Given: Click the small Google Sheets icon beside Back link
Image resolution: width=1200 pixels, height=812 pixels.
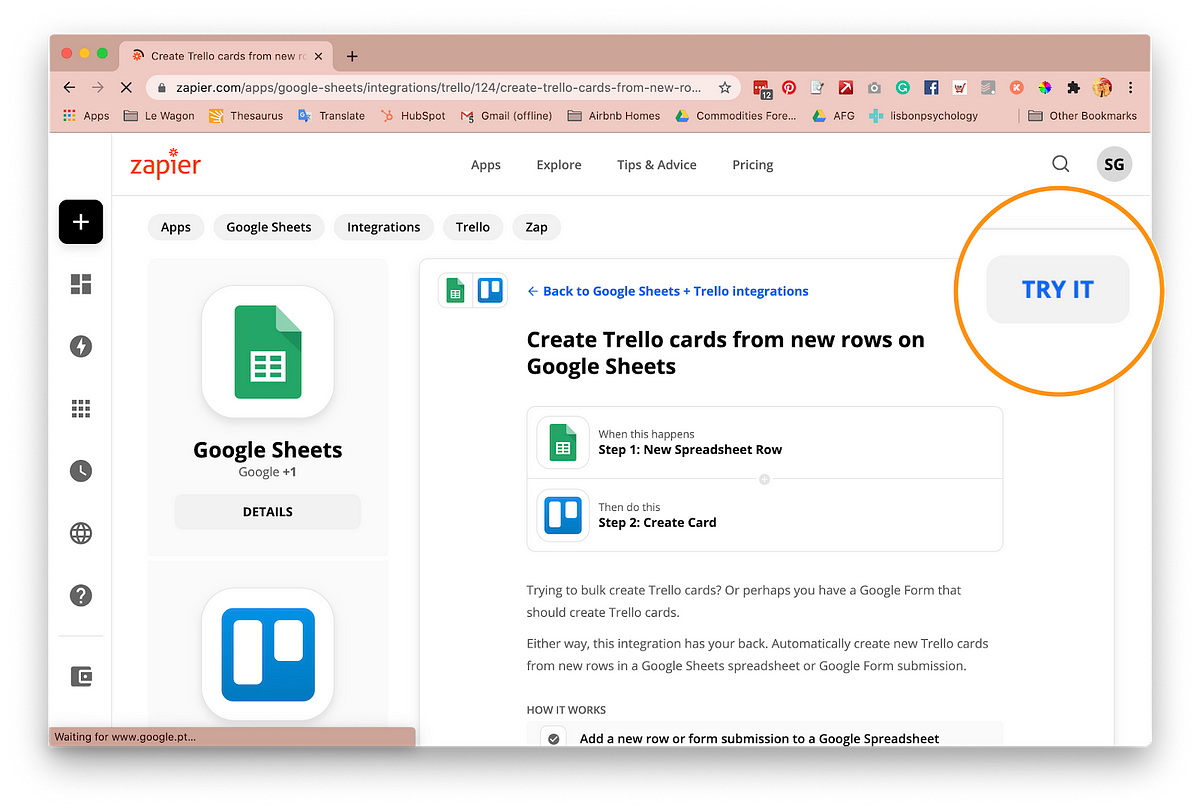Looking at the screenshot, I should (x=455, y=290).
